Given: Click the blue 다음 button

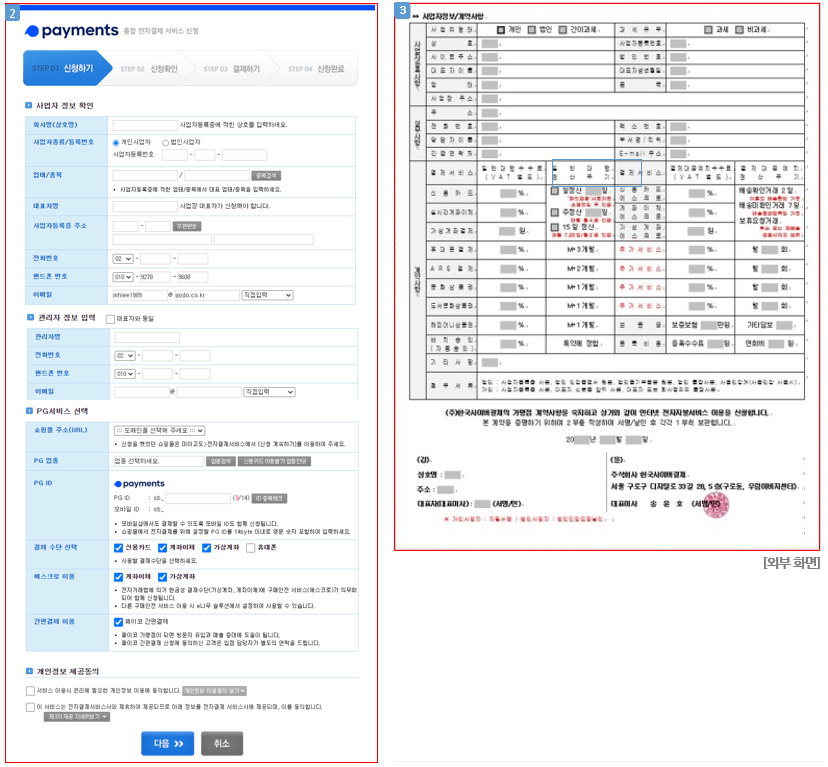Looking at the screenshot, I should pyautogui.click(x=167, y=743).
